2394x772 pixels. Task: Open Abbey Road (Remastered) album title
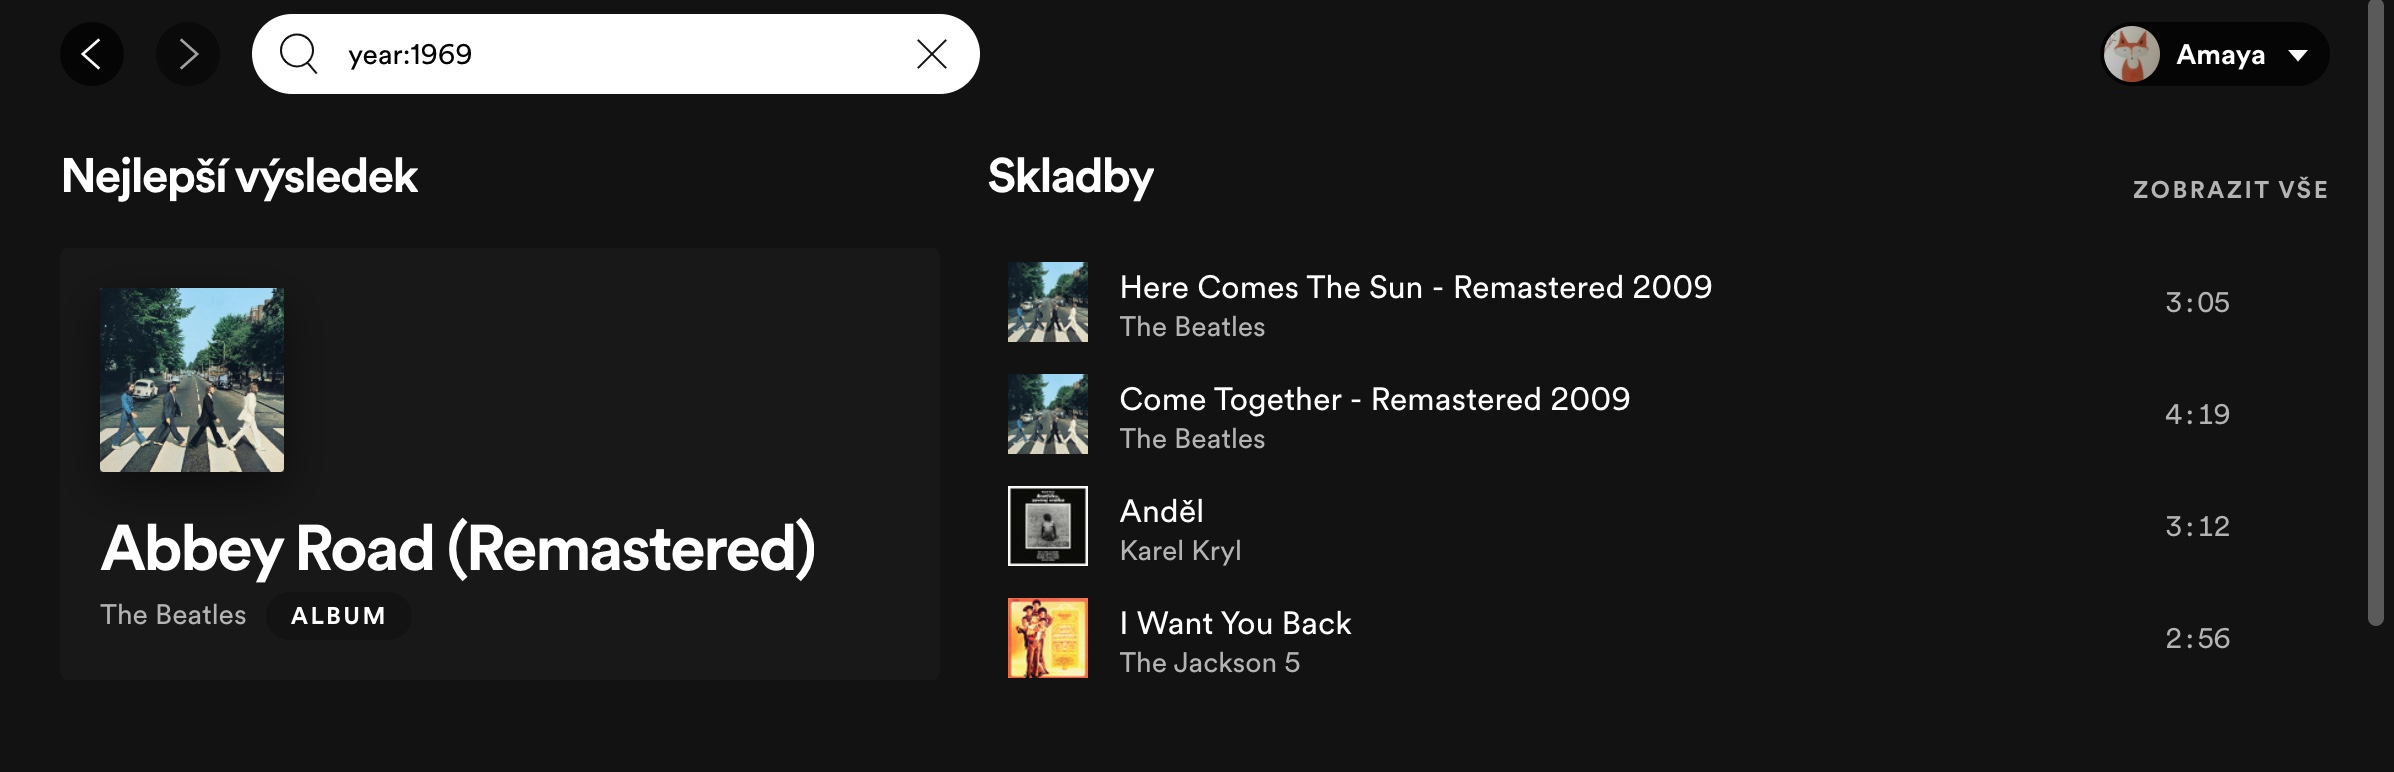point(458,549)
